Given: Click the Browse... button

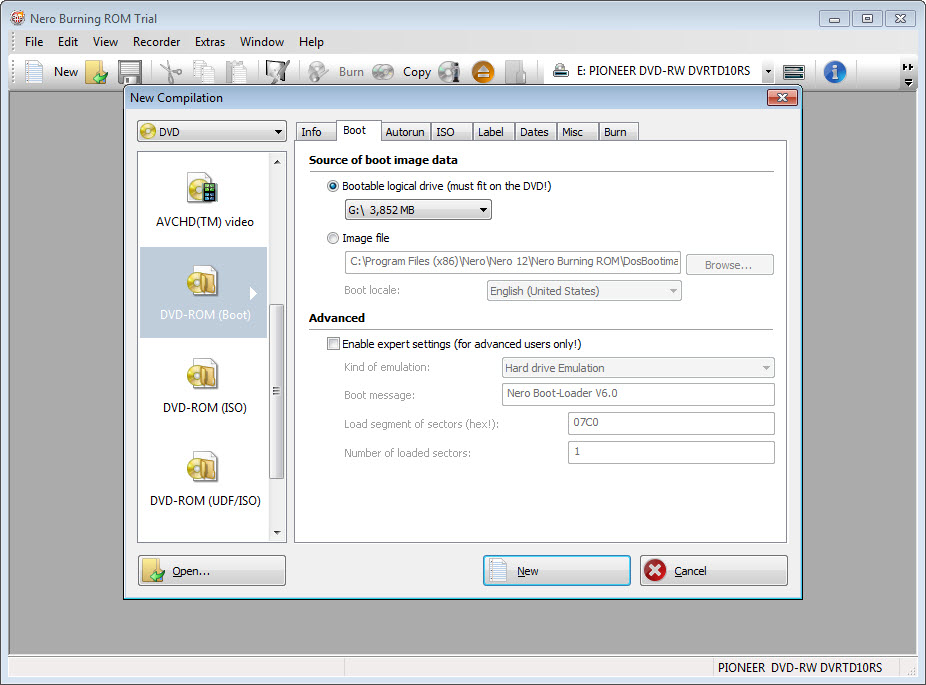Looking at the screenshot, I should click(x=730, y=265).
